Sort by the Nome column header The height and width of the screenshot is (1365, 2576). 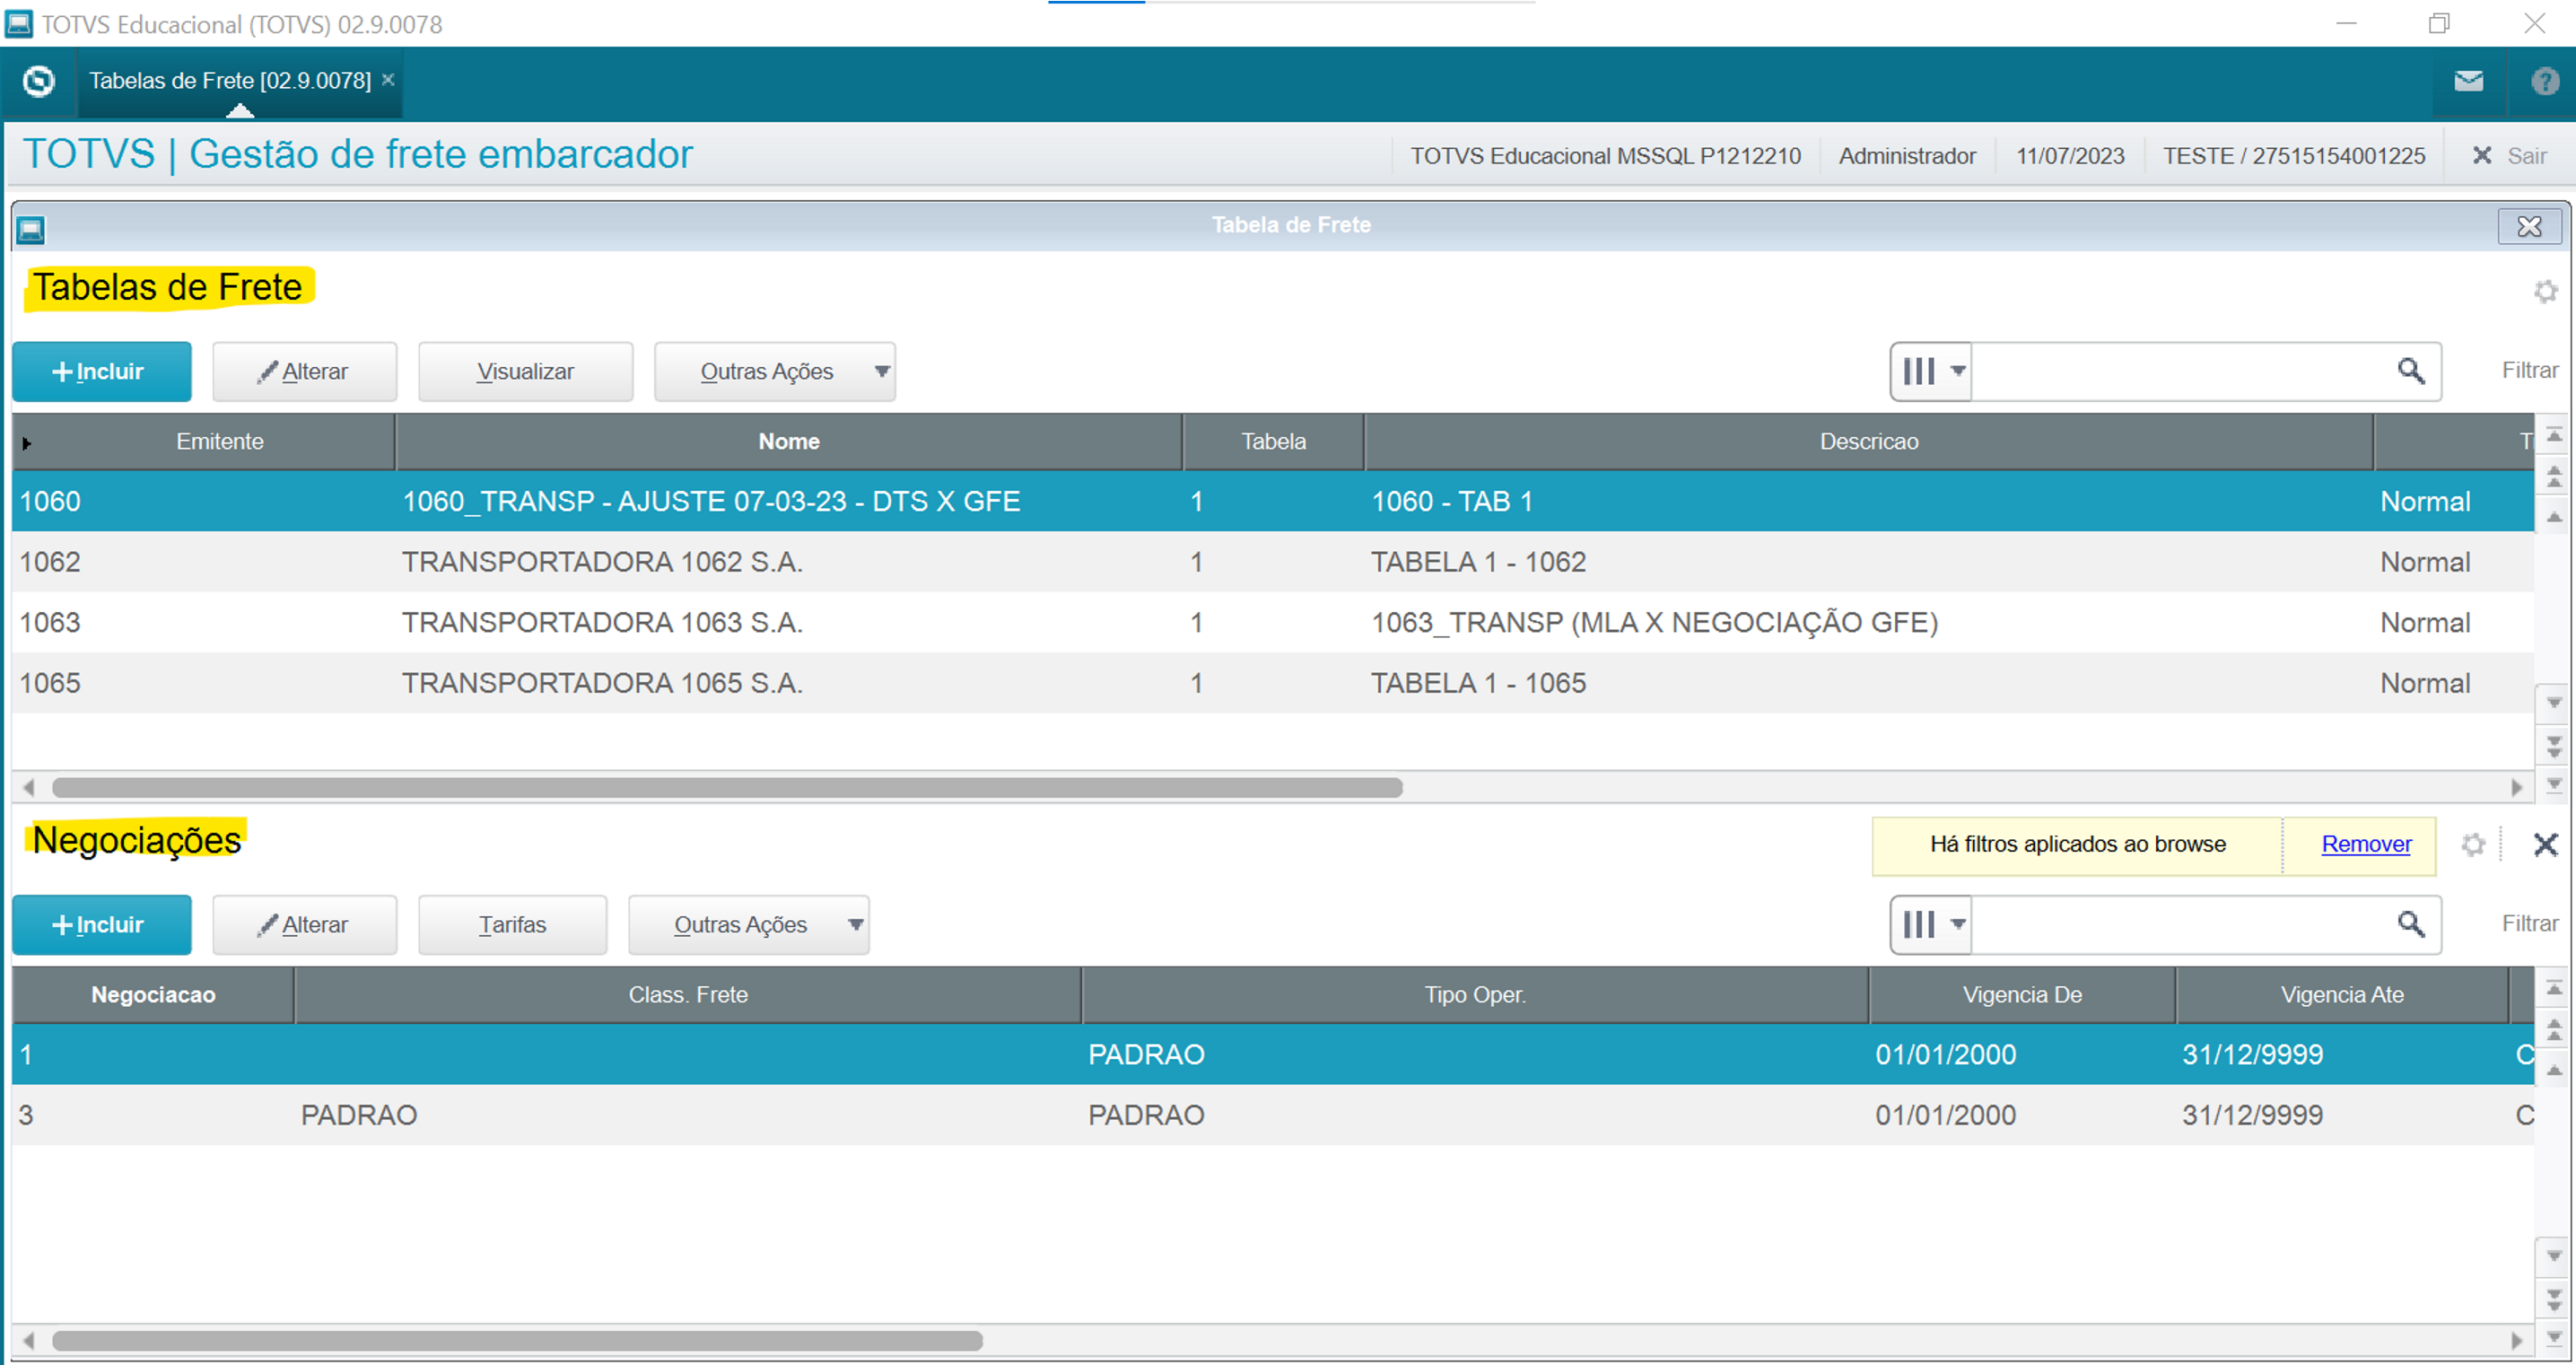[x=788, y=442]
